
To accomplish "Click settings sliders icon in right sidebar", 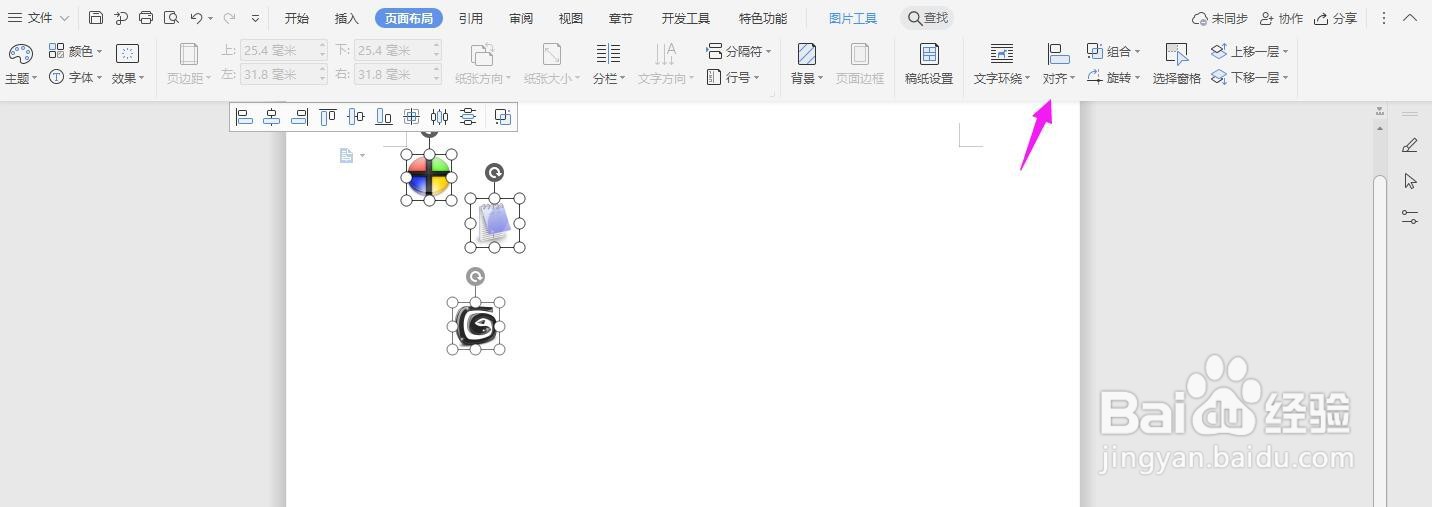I will pos(1410,216).
